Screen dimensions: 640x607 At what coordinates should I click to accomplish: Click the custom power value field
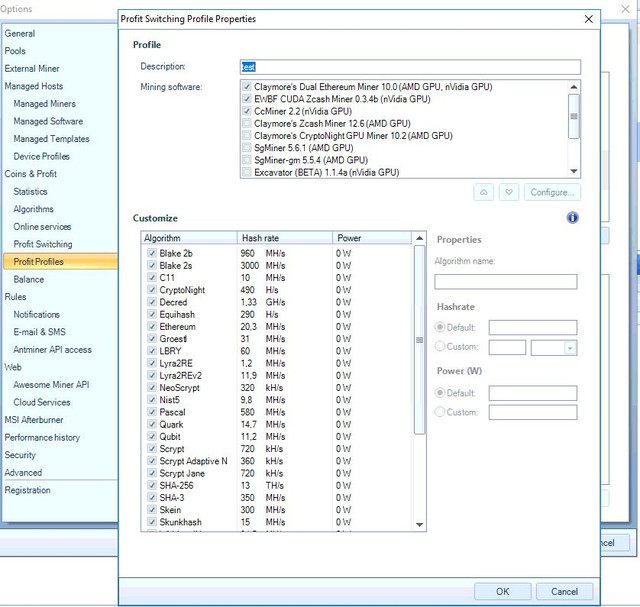(533, 412)
